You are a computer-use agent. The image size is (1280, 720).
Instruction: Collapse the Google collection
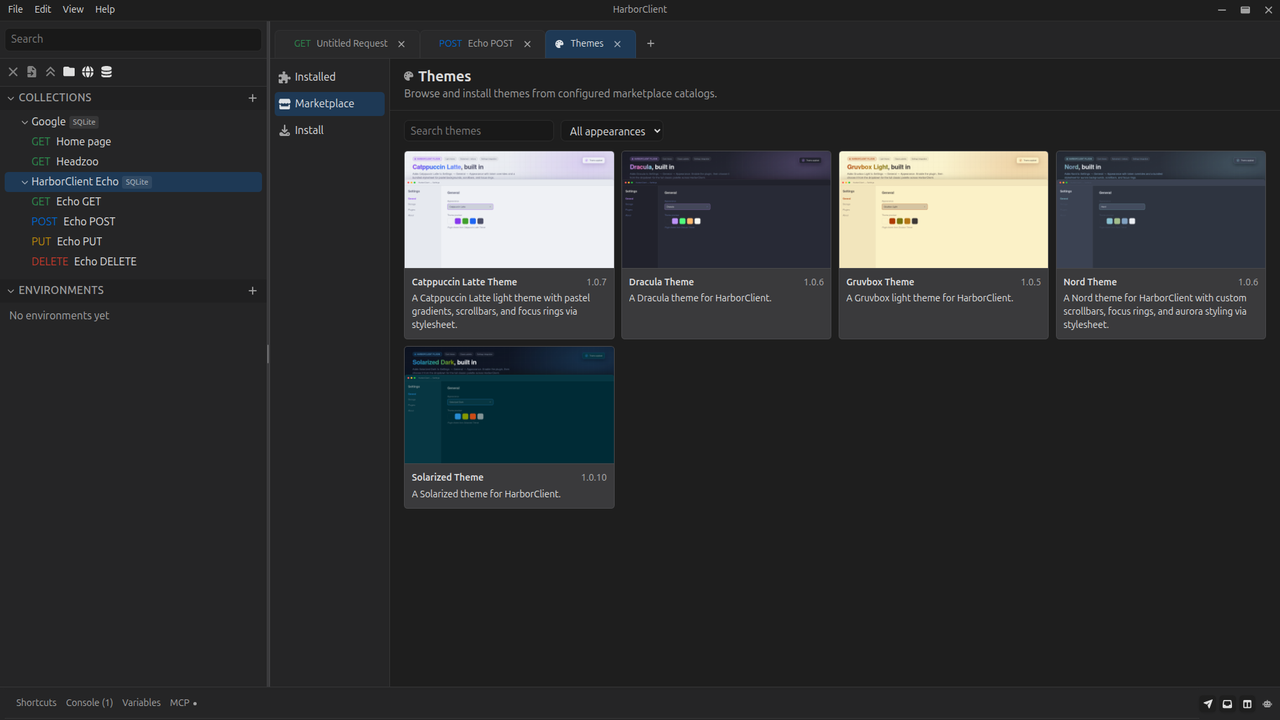[x=25, y=122]
